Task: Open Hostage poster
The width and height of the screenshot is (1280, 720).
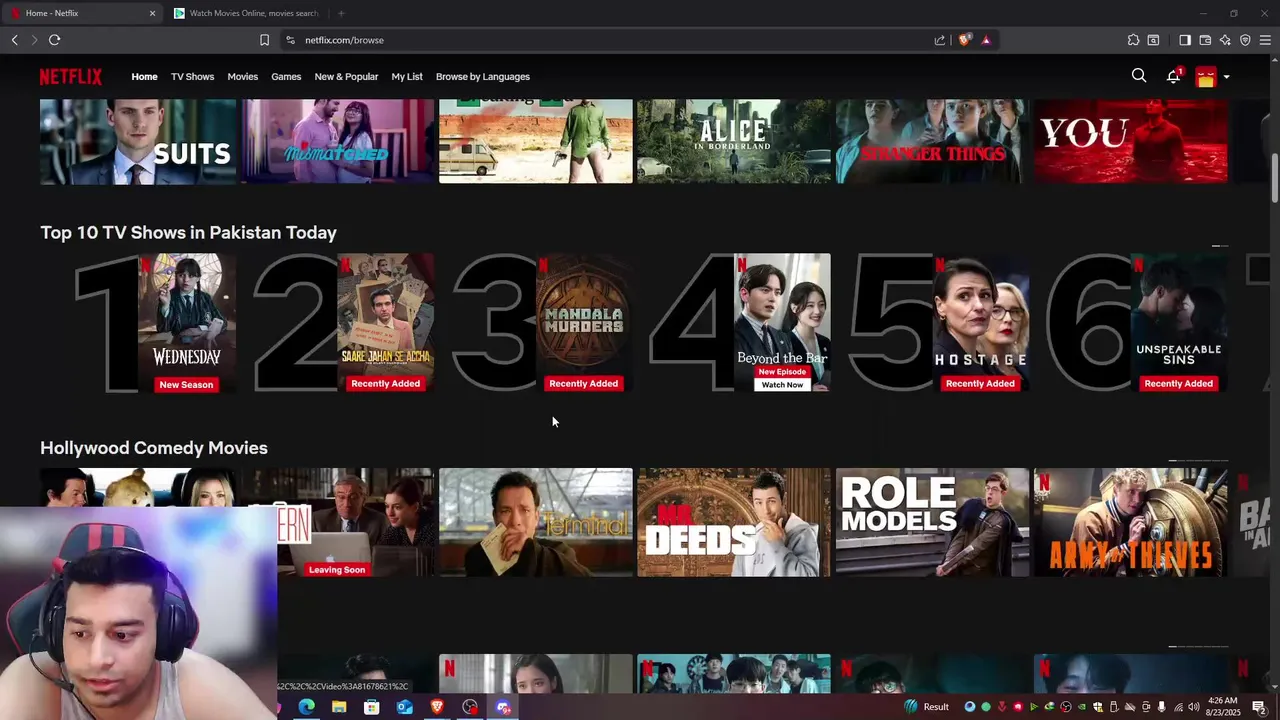Action: tap(981, 322)
